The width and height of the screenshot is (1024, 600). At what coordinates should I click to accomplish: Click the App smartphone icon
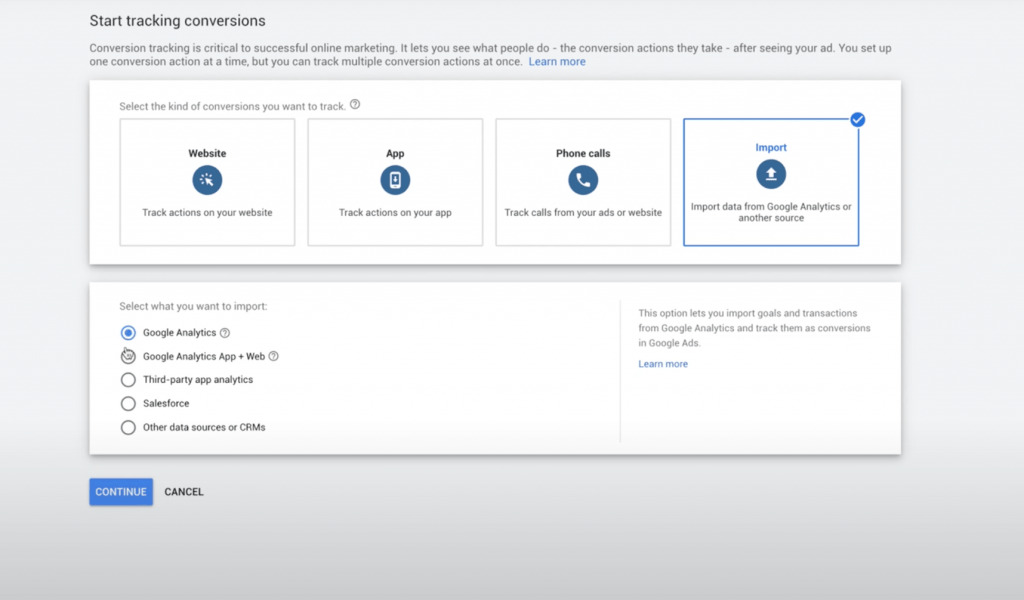[395, 180]
